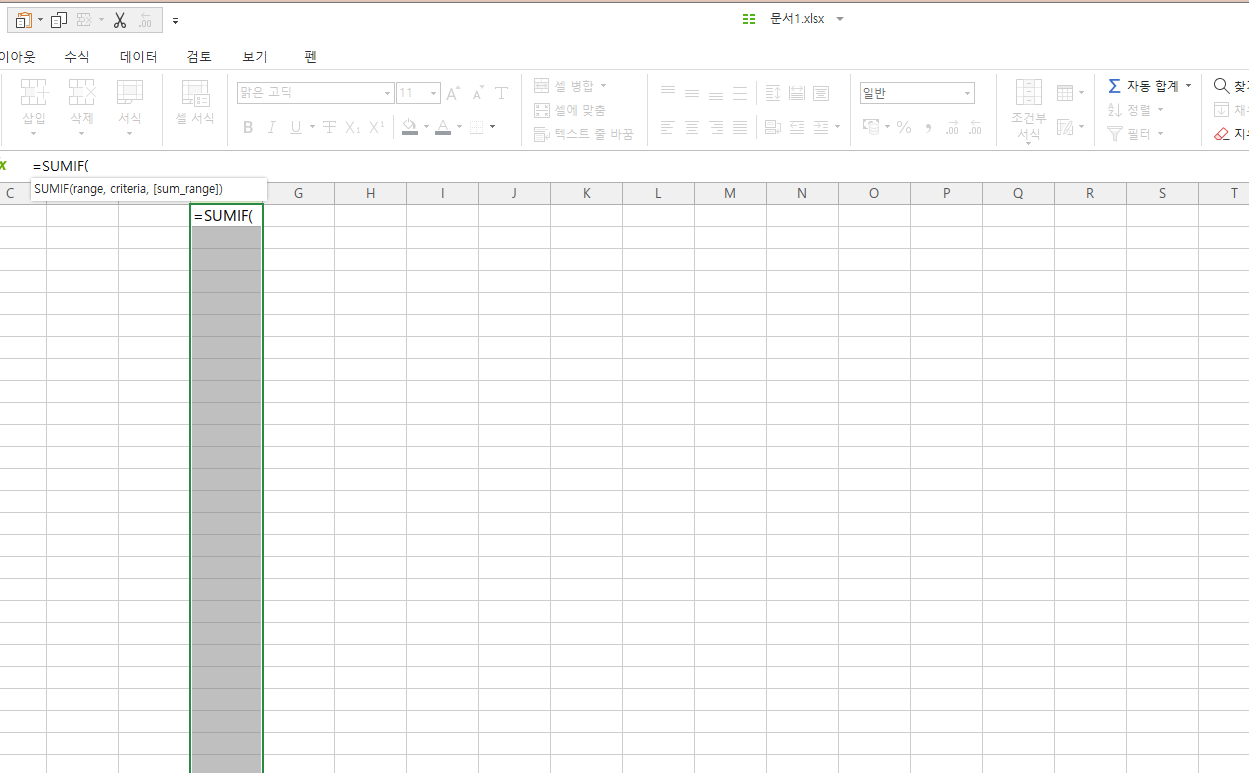The height and width of the screenshot is (773, 1249).
Task: Click the eraser clear icon
Action: [1222, 134]
